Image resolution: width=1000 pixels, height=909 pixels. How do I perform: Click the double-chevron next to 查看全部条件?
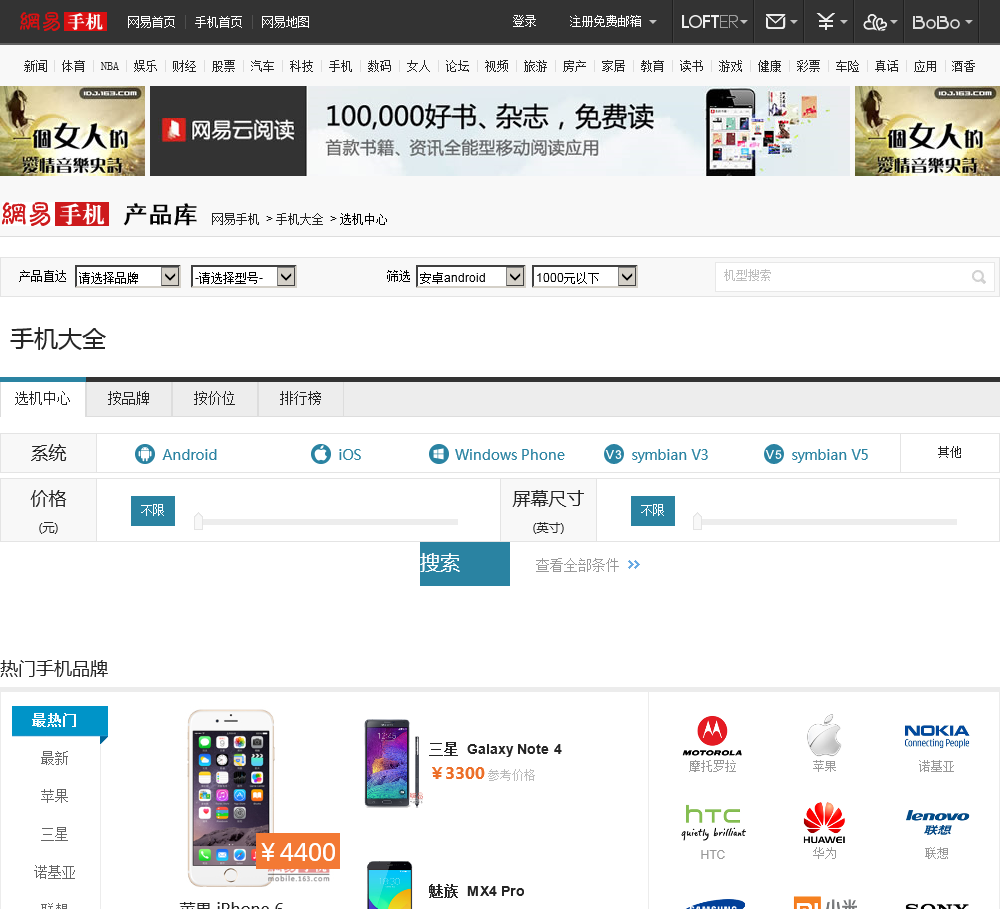[x=633, y=565]
